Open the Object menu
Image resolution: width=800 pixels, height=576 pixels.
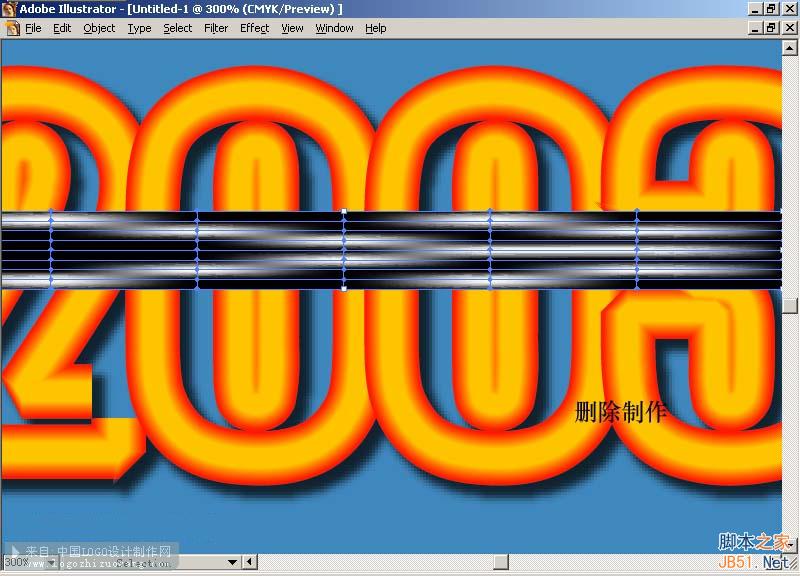coord(99,29)
